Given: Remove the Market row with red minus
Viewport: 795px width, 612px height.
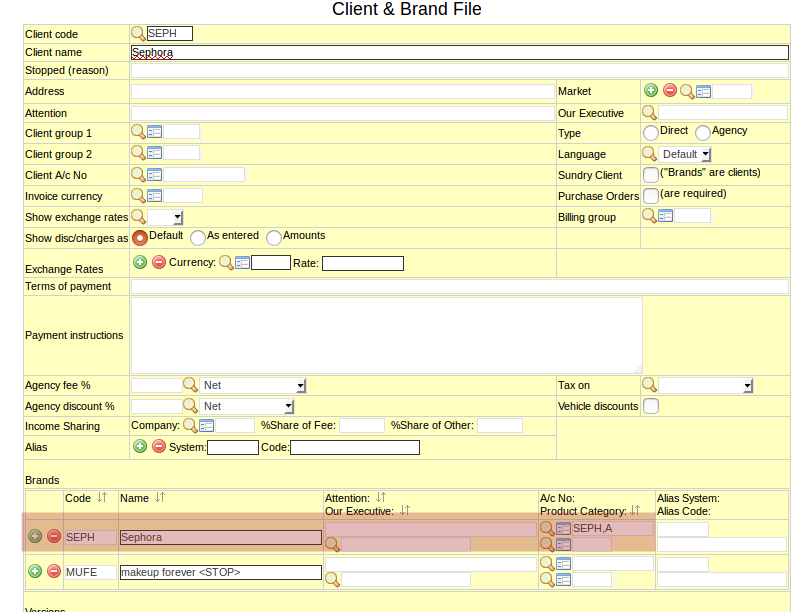Looking at the screenshot, I should (670, 90).
